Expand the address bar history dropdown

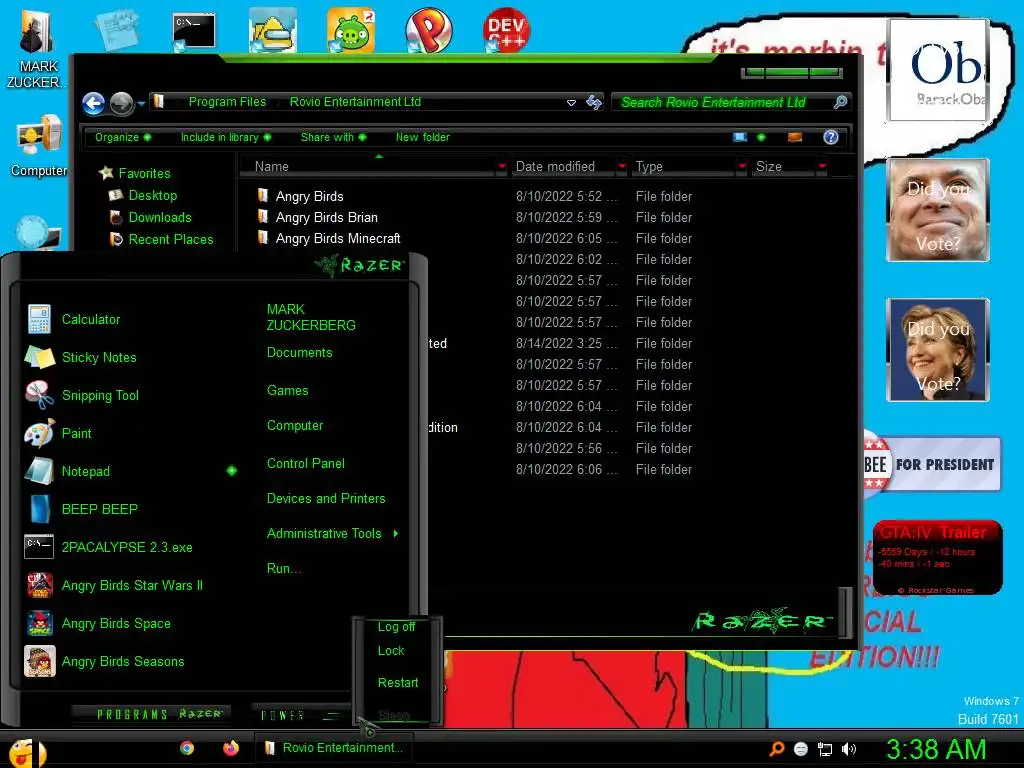click(x=571, y=103)
